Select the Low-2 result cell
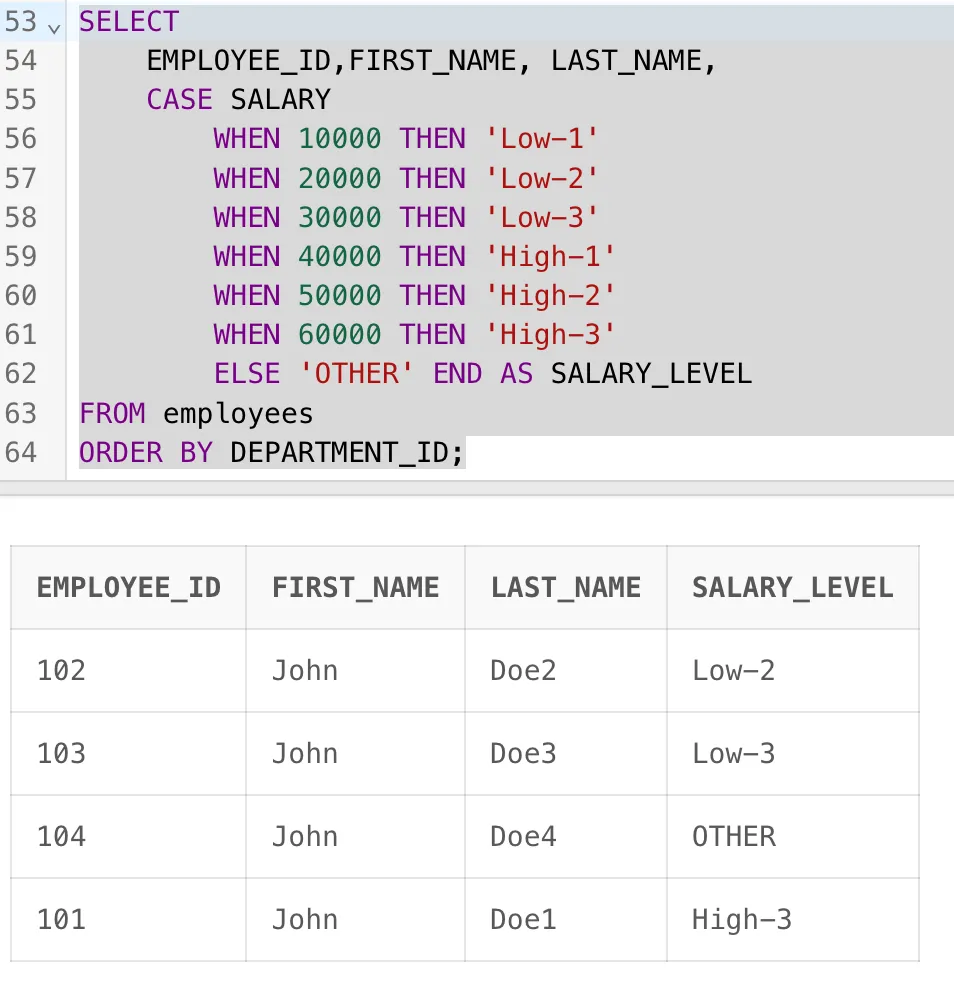 tap(793, 671)
